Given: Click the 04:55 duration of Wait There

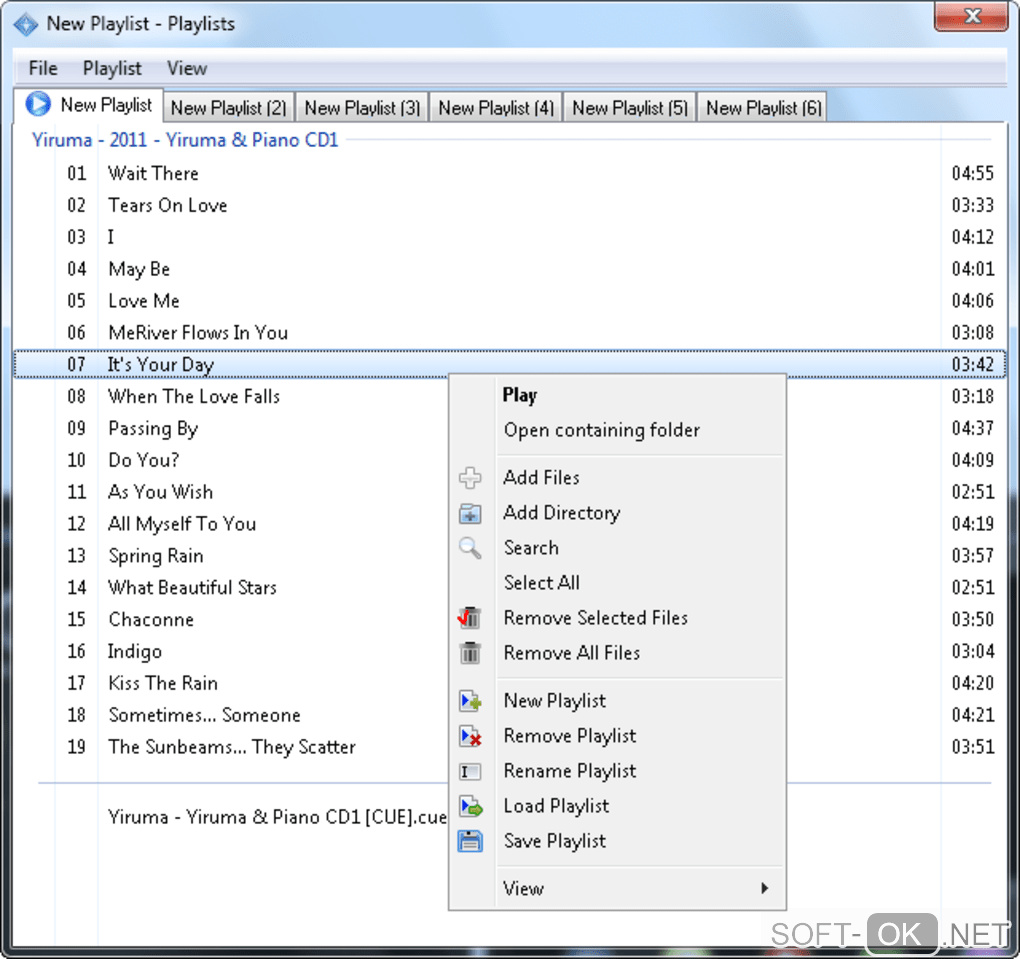Looking at the screenshot, I should pos(973,173).
